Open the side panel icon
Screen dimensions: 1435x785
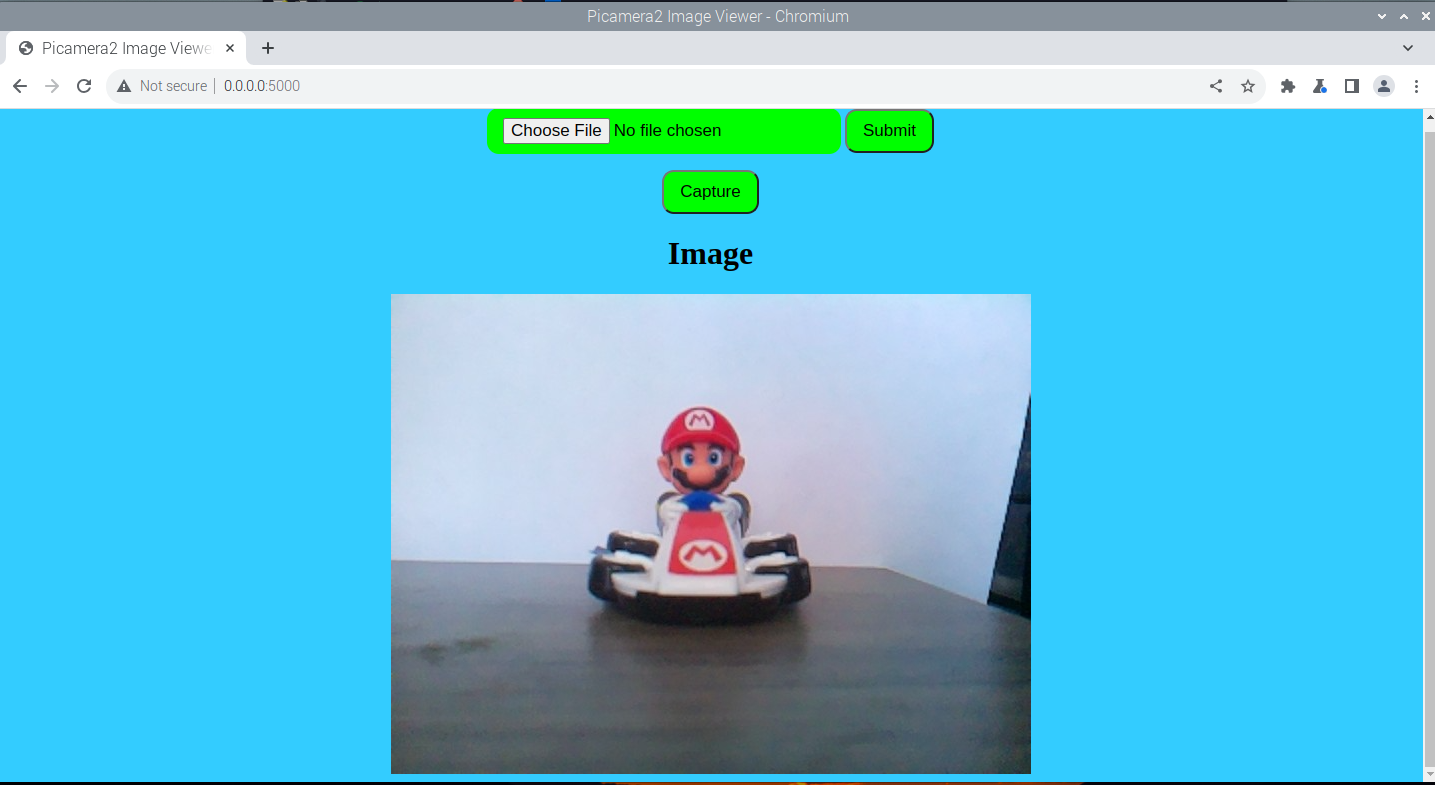(1352, 86)
